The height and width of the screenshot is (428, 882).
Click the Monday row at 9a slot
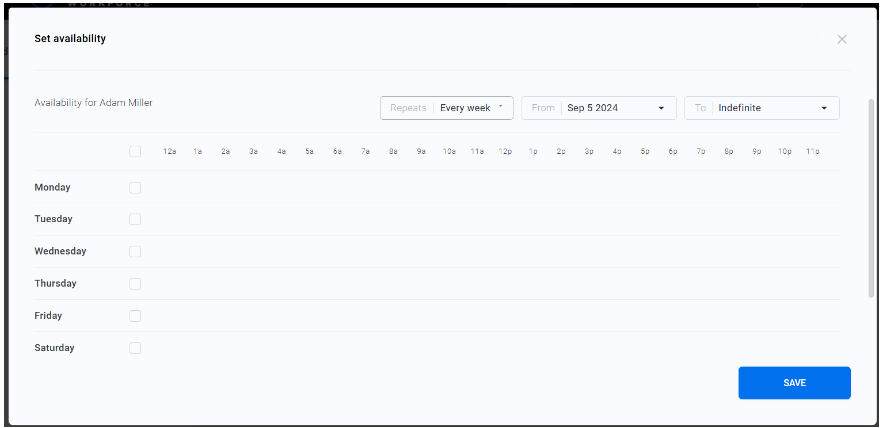[422, 188]
